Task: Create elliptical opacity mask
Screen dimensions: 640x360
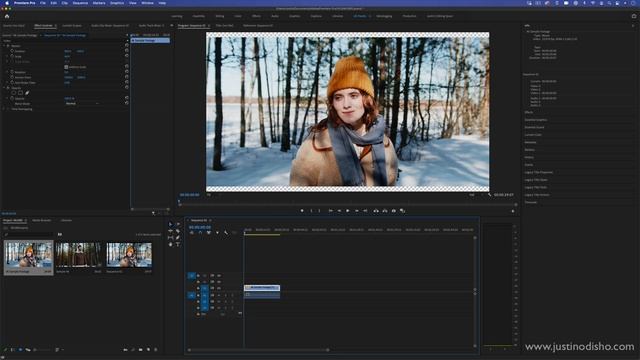Action: [14, 93]
